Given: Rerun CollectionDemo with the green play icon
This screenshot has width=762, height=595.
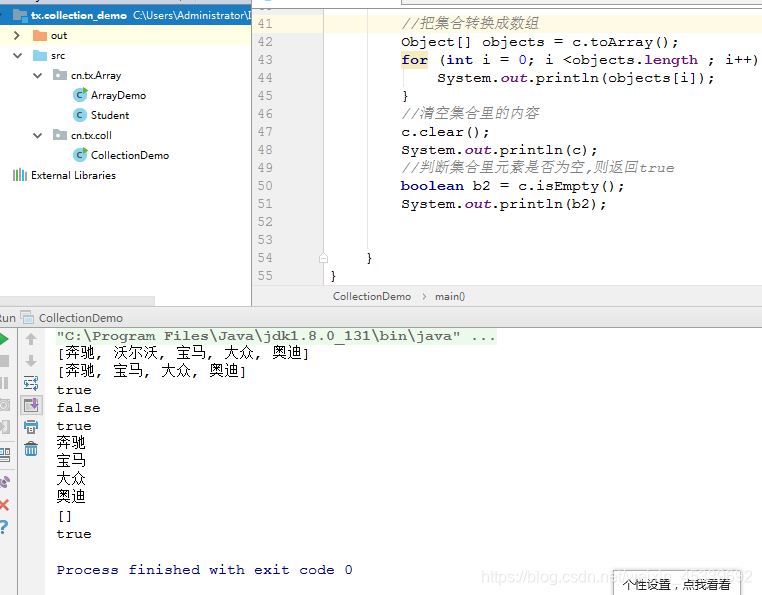Looking at the screenshot, I should pos(4,339).
